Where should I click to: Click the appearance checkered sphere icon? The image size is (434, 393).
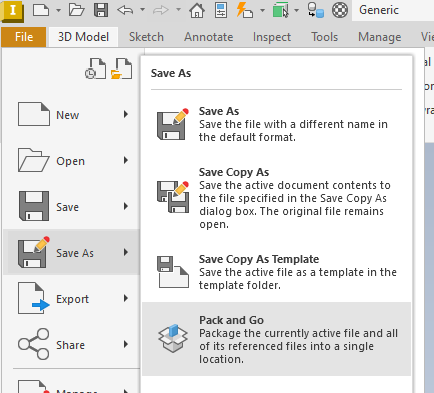340,10
